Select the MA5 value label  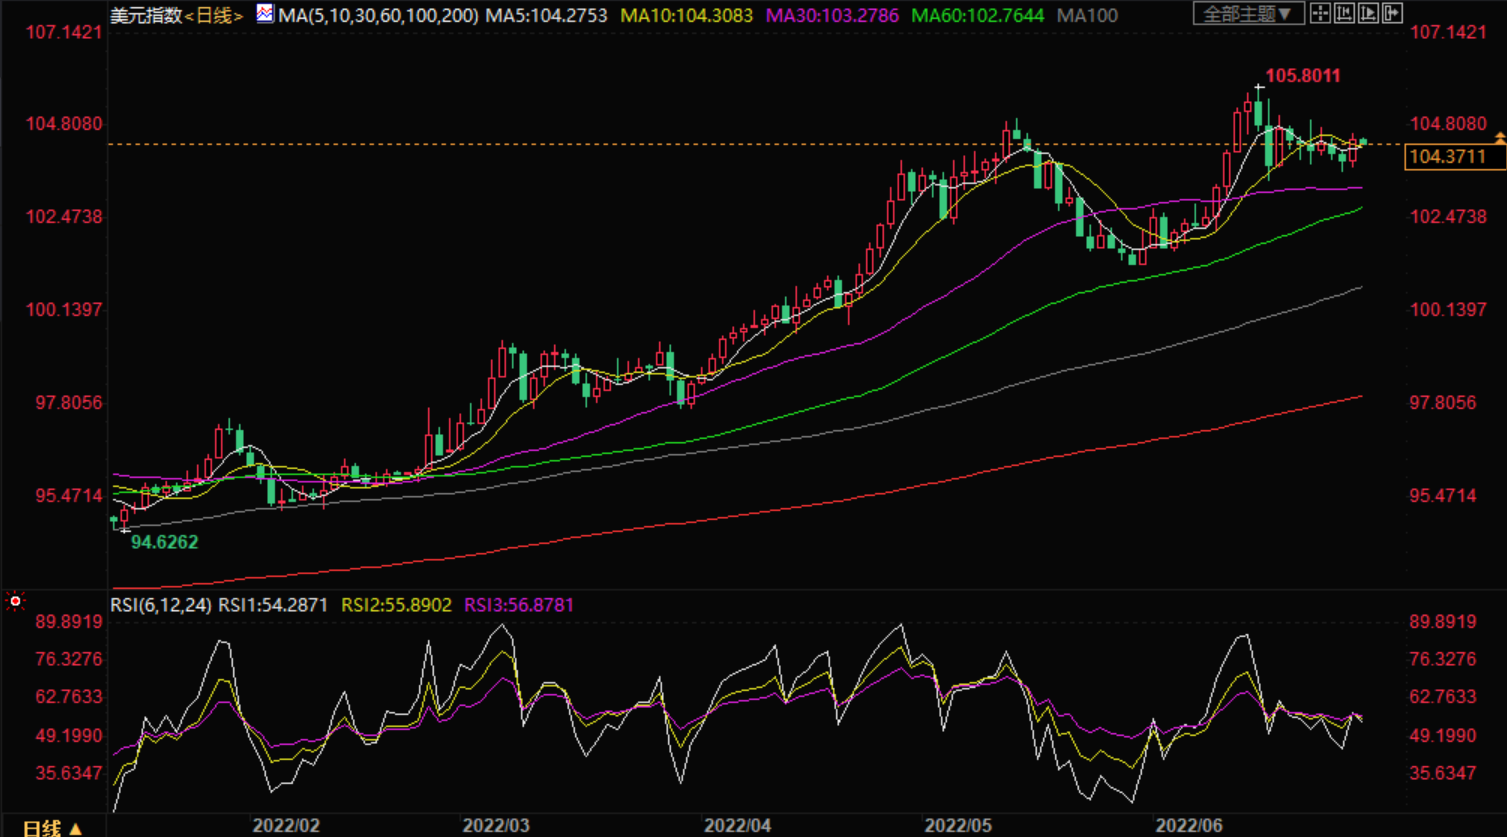click(x=547, y=16)
